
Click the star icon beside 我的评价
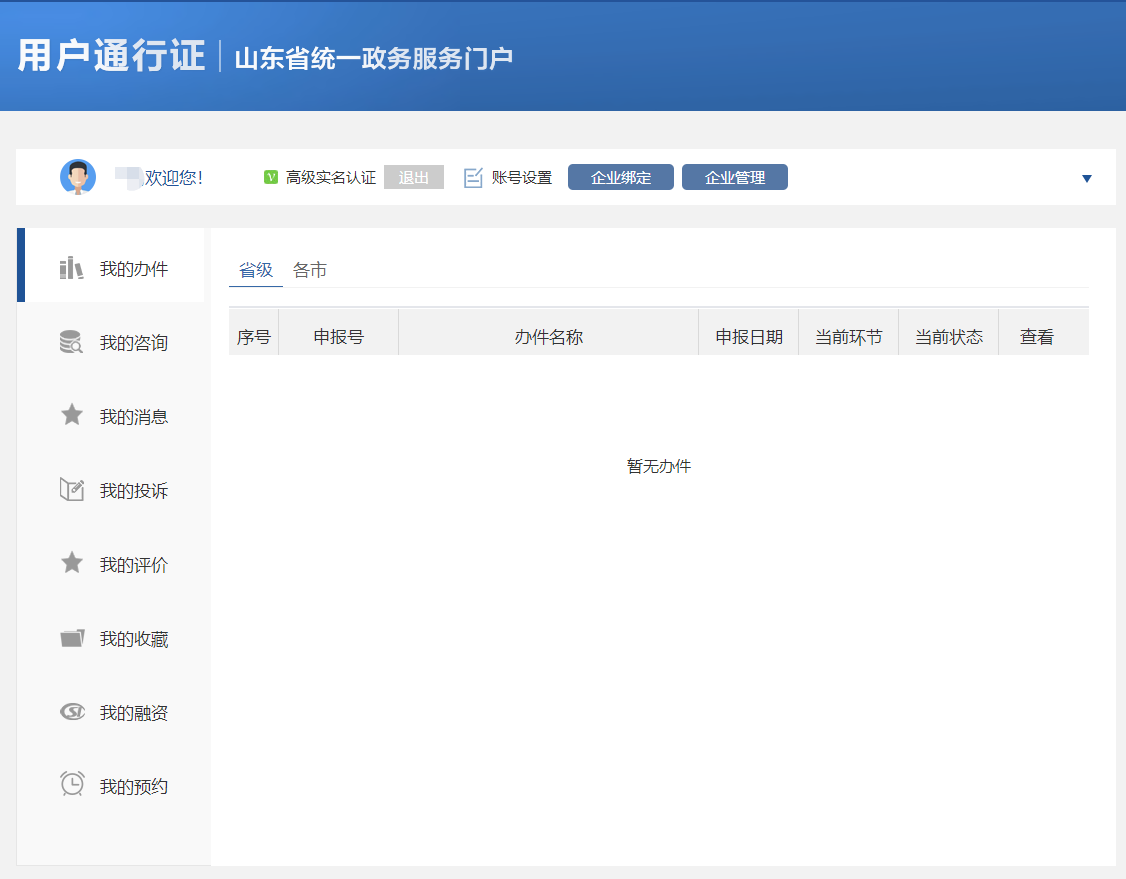[72, 563]
